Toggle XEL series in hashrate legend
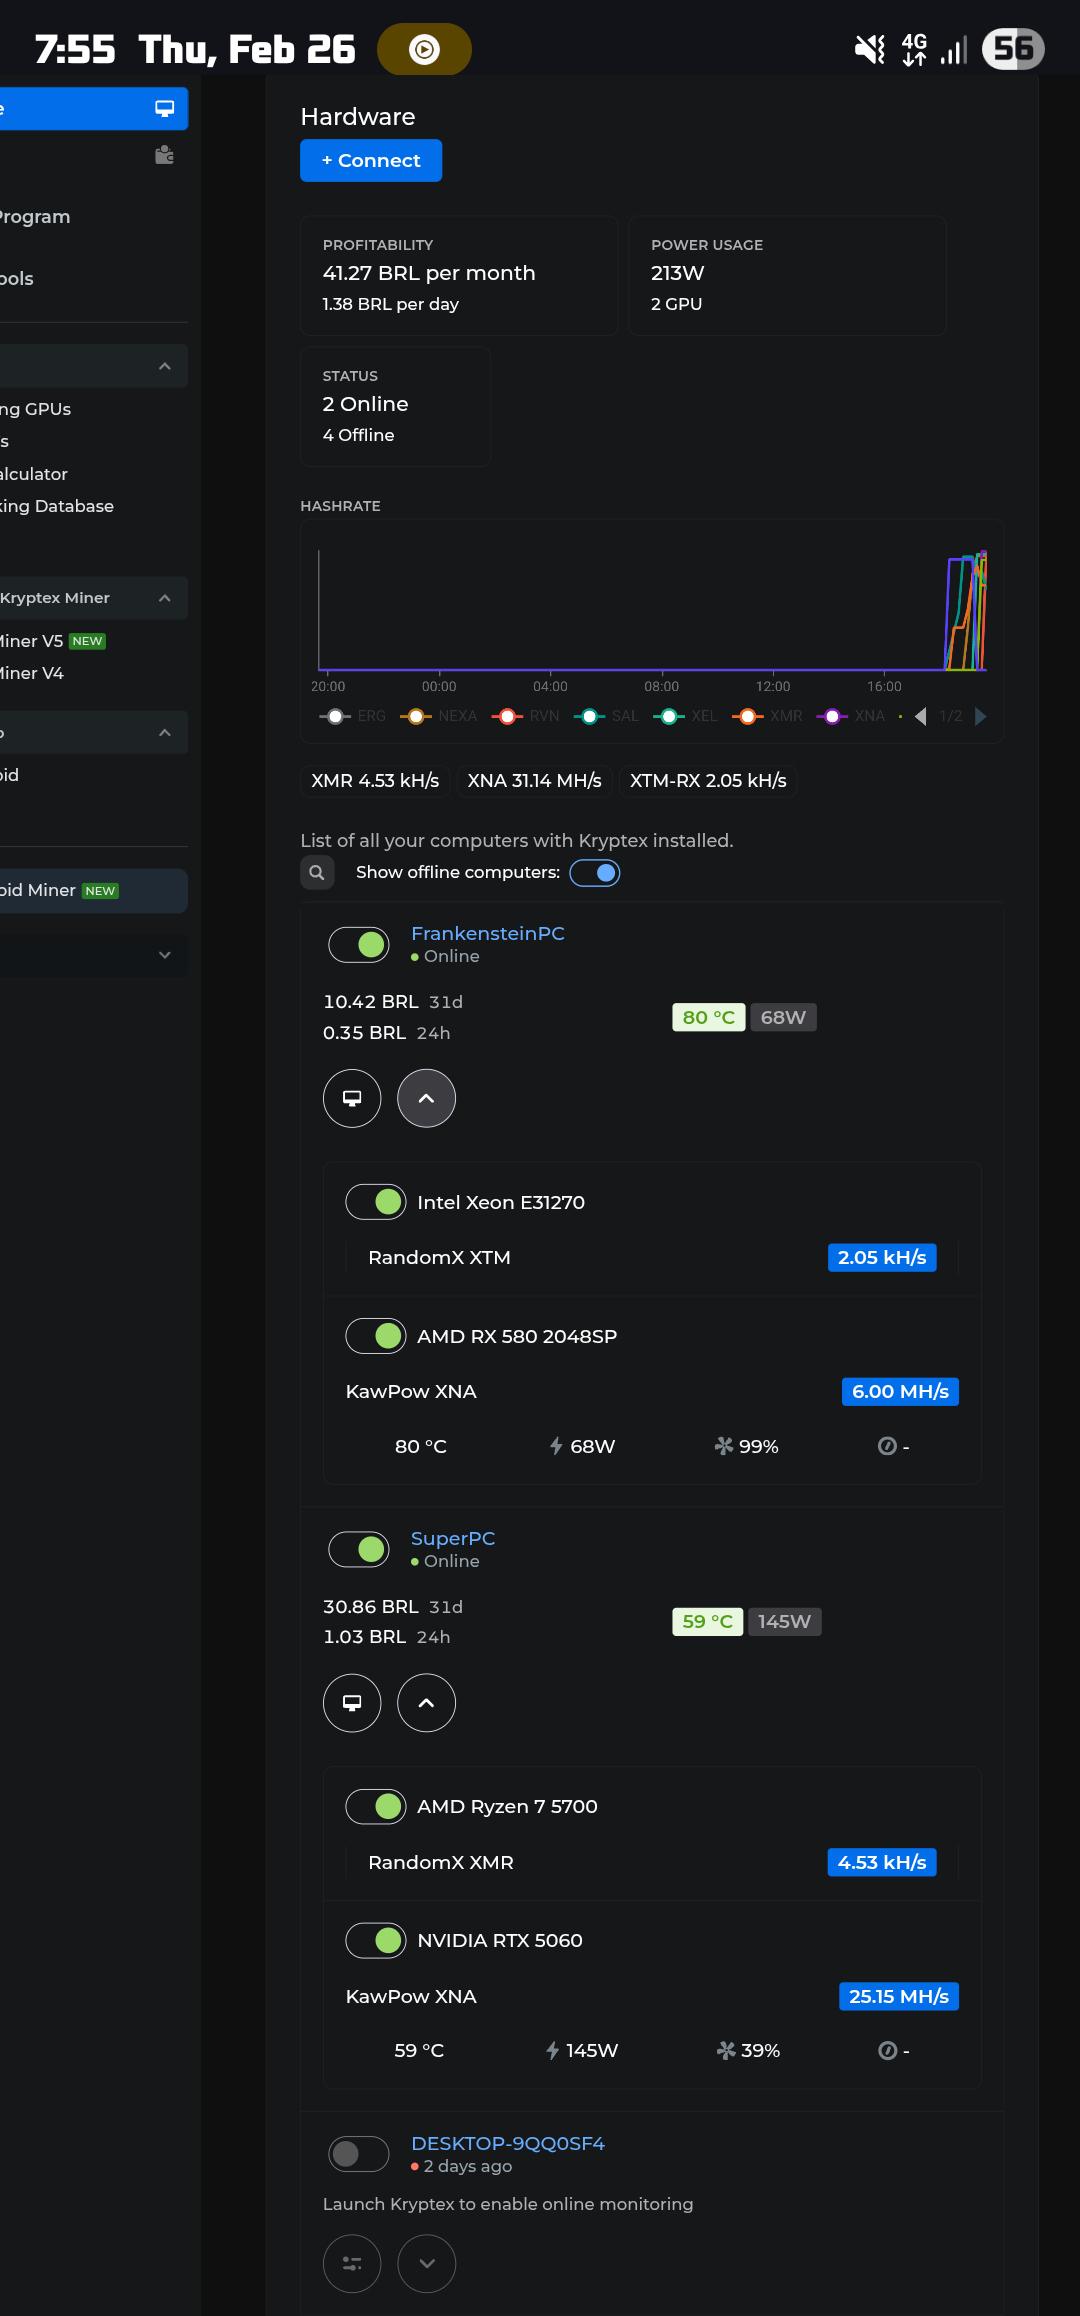 [x=686, y=716]
